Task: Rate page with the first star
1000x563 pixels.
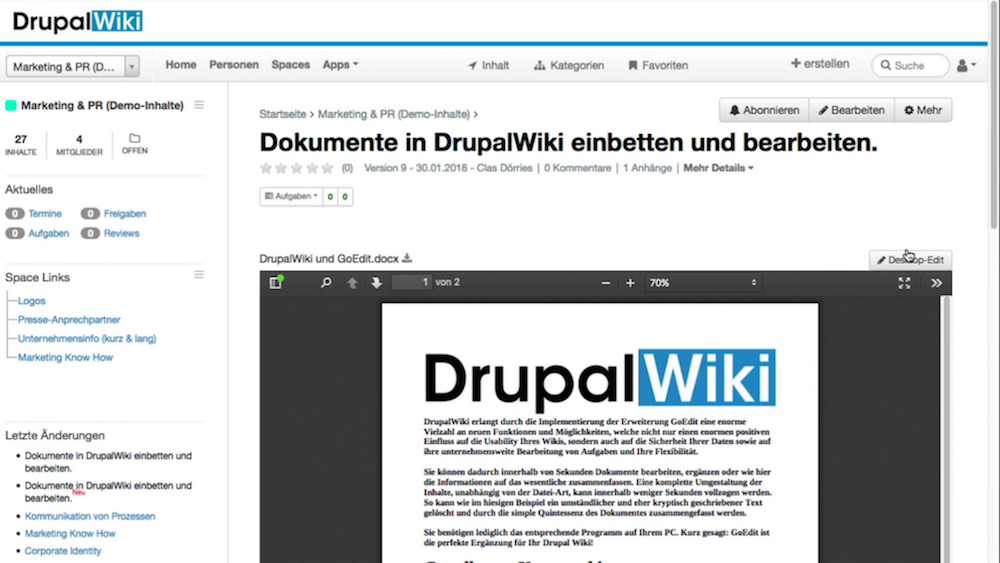Action: [266, 168]
